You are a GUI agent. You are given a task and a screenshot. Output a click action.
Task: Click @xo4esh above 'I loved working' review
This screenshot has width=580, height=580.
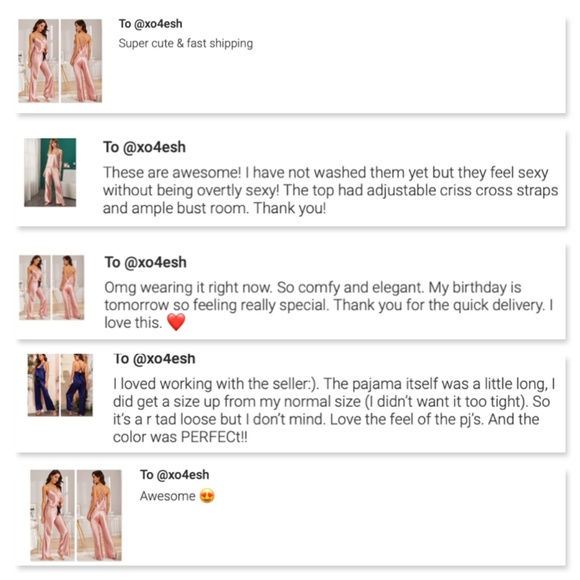[164, 359]
